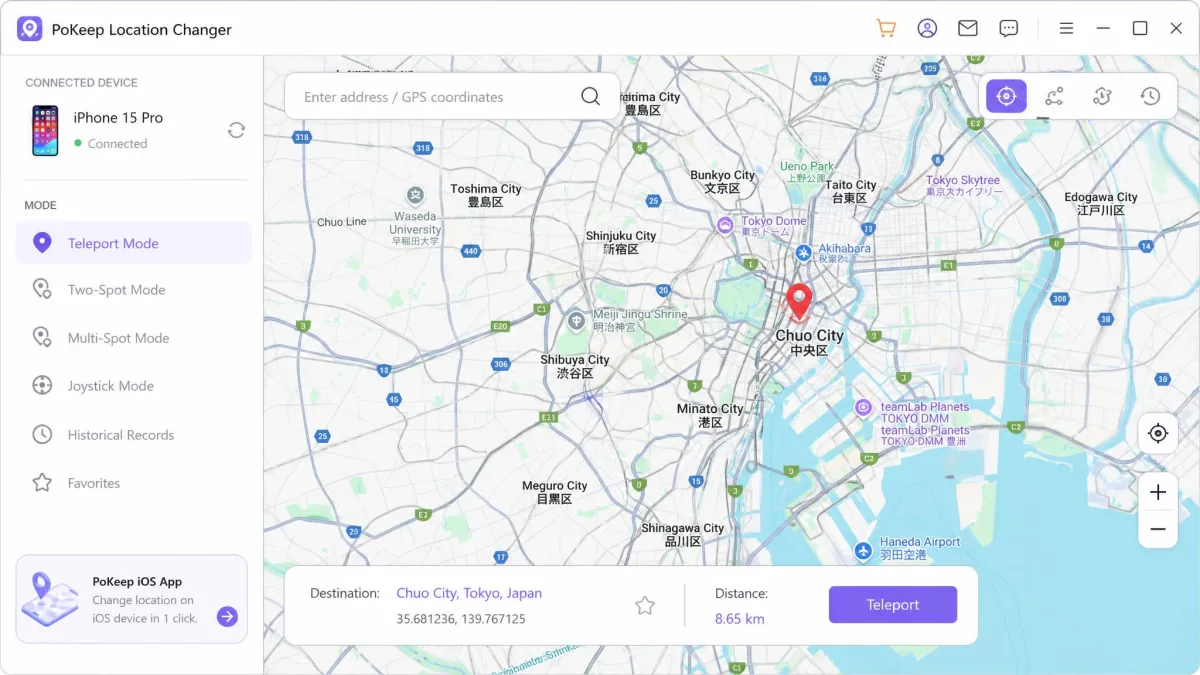Screen dimensions: 1200x675
Task: Click the Historical Records clock icon
Action: click(x=42, y=435)
